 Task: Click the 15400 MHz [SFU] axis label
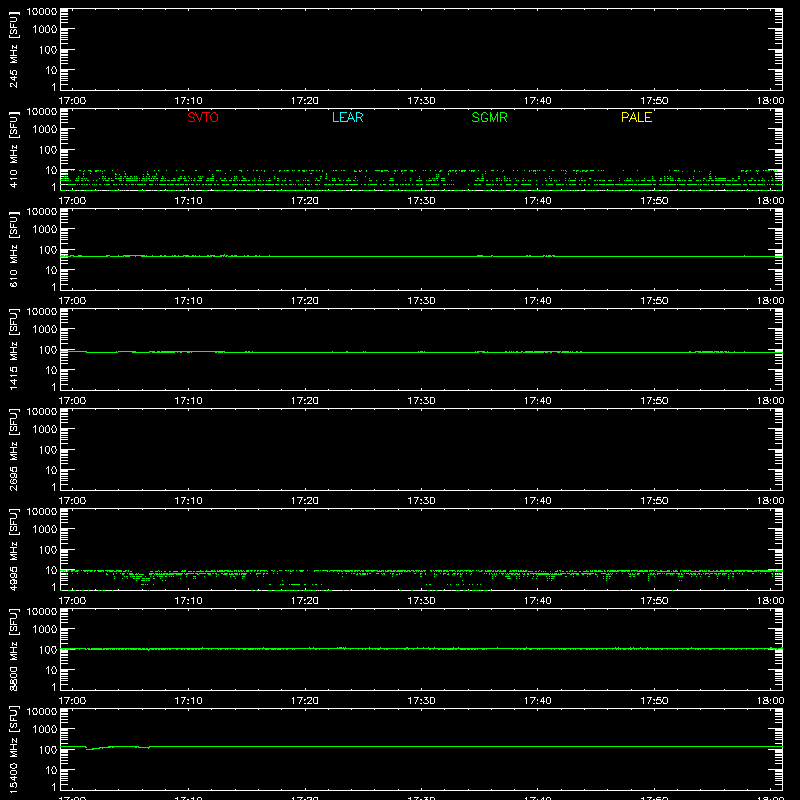pos(14,749)
